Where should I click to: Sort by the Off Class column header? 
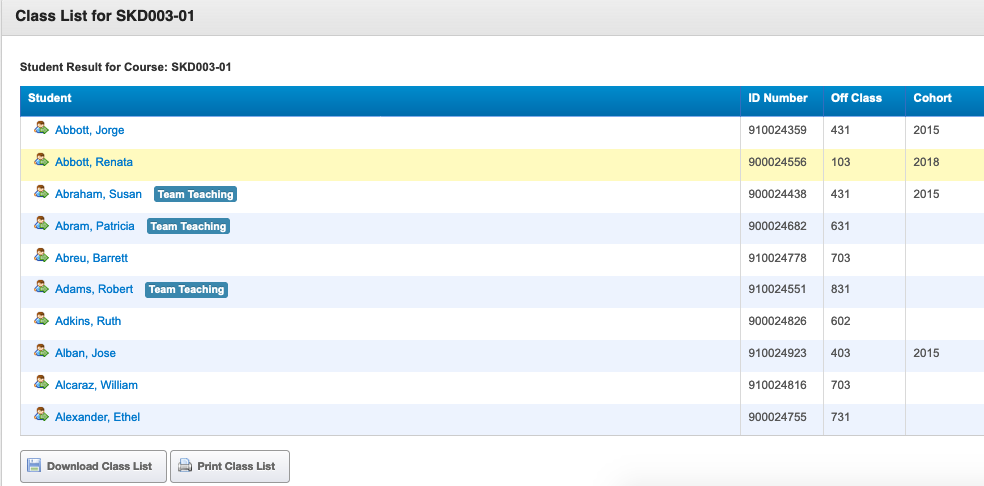click(856, 98)
